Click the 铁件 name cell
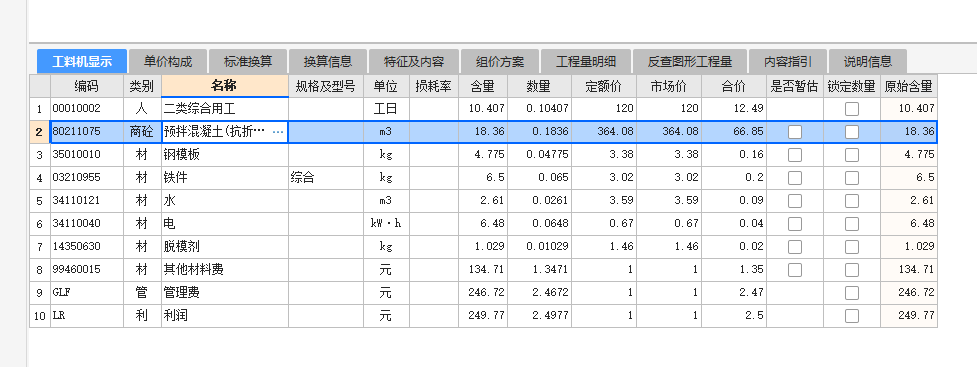977x367 pixels. (x=224, y=178)
